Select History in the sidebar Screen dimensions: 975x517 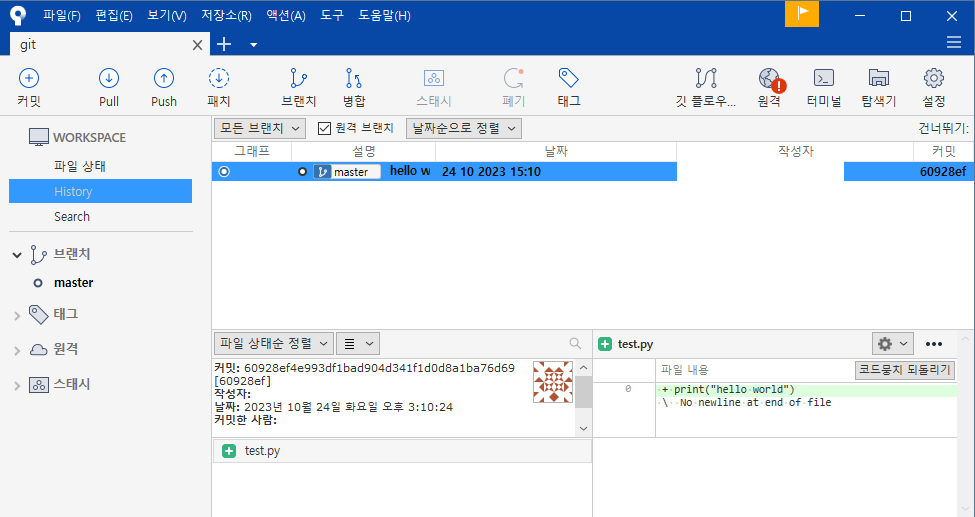[100, 192]
